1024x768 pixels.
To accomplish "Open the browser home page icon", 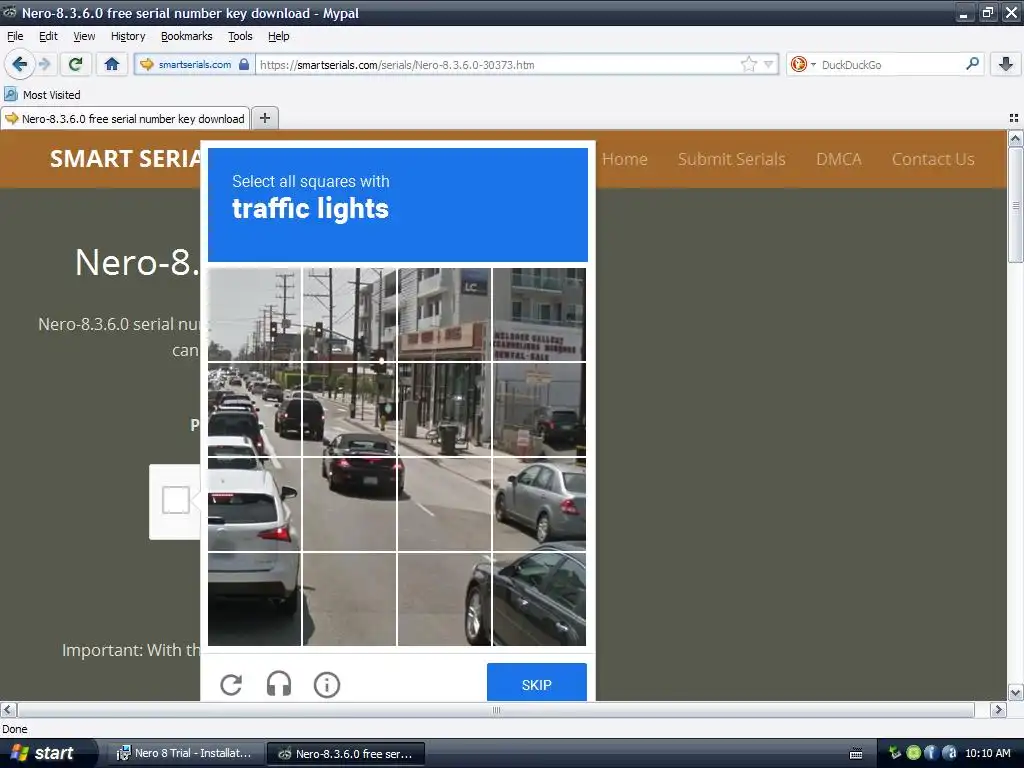I will pyautogui.click(x=112, y=64).
